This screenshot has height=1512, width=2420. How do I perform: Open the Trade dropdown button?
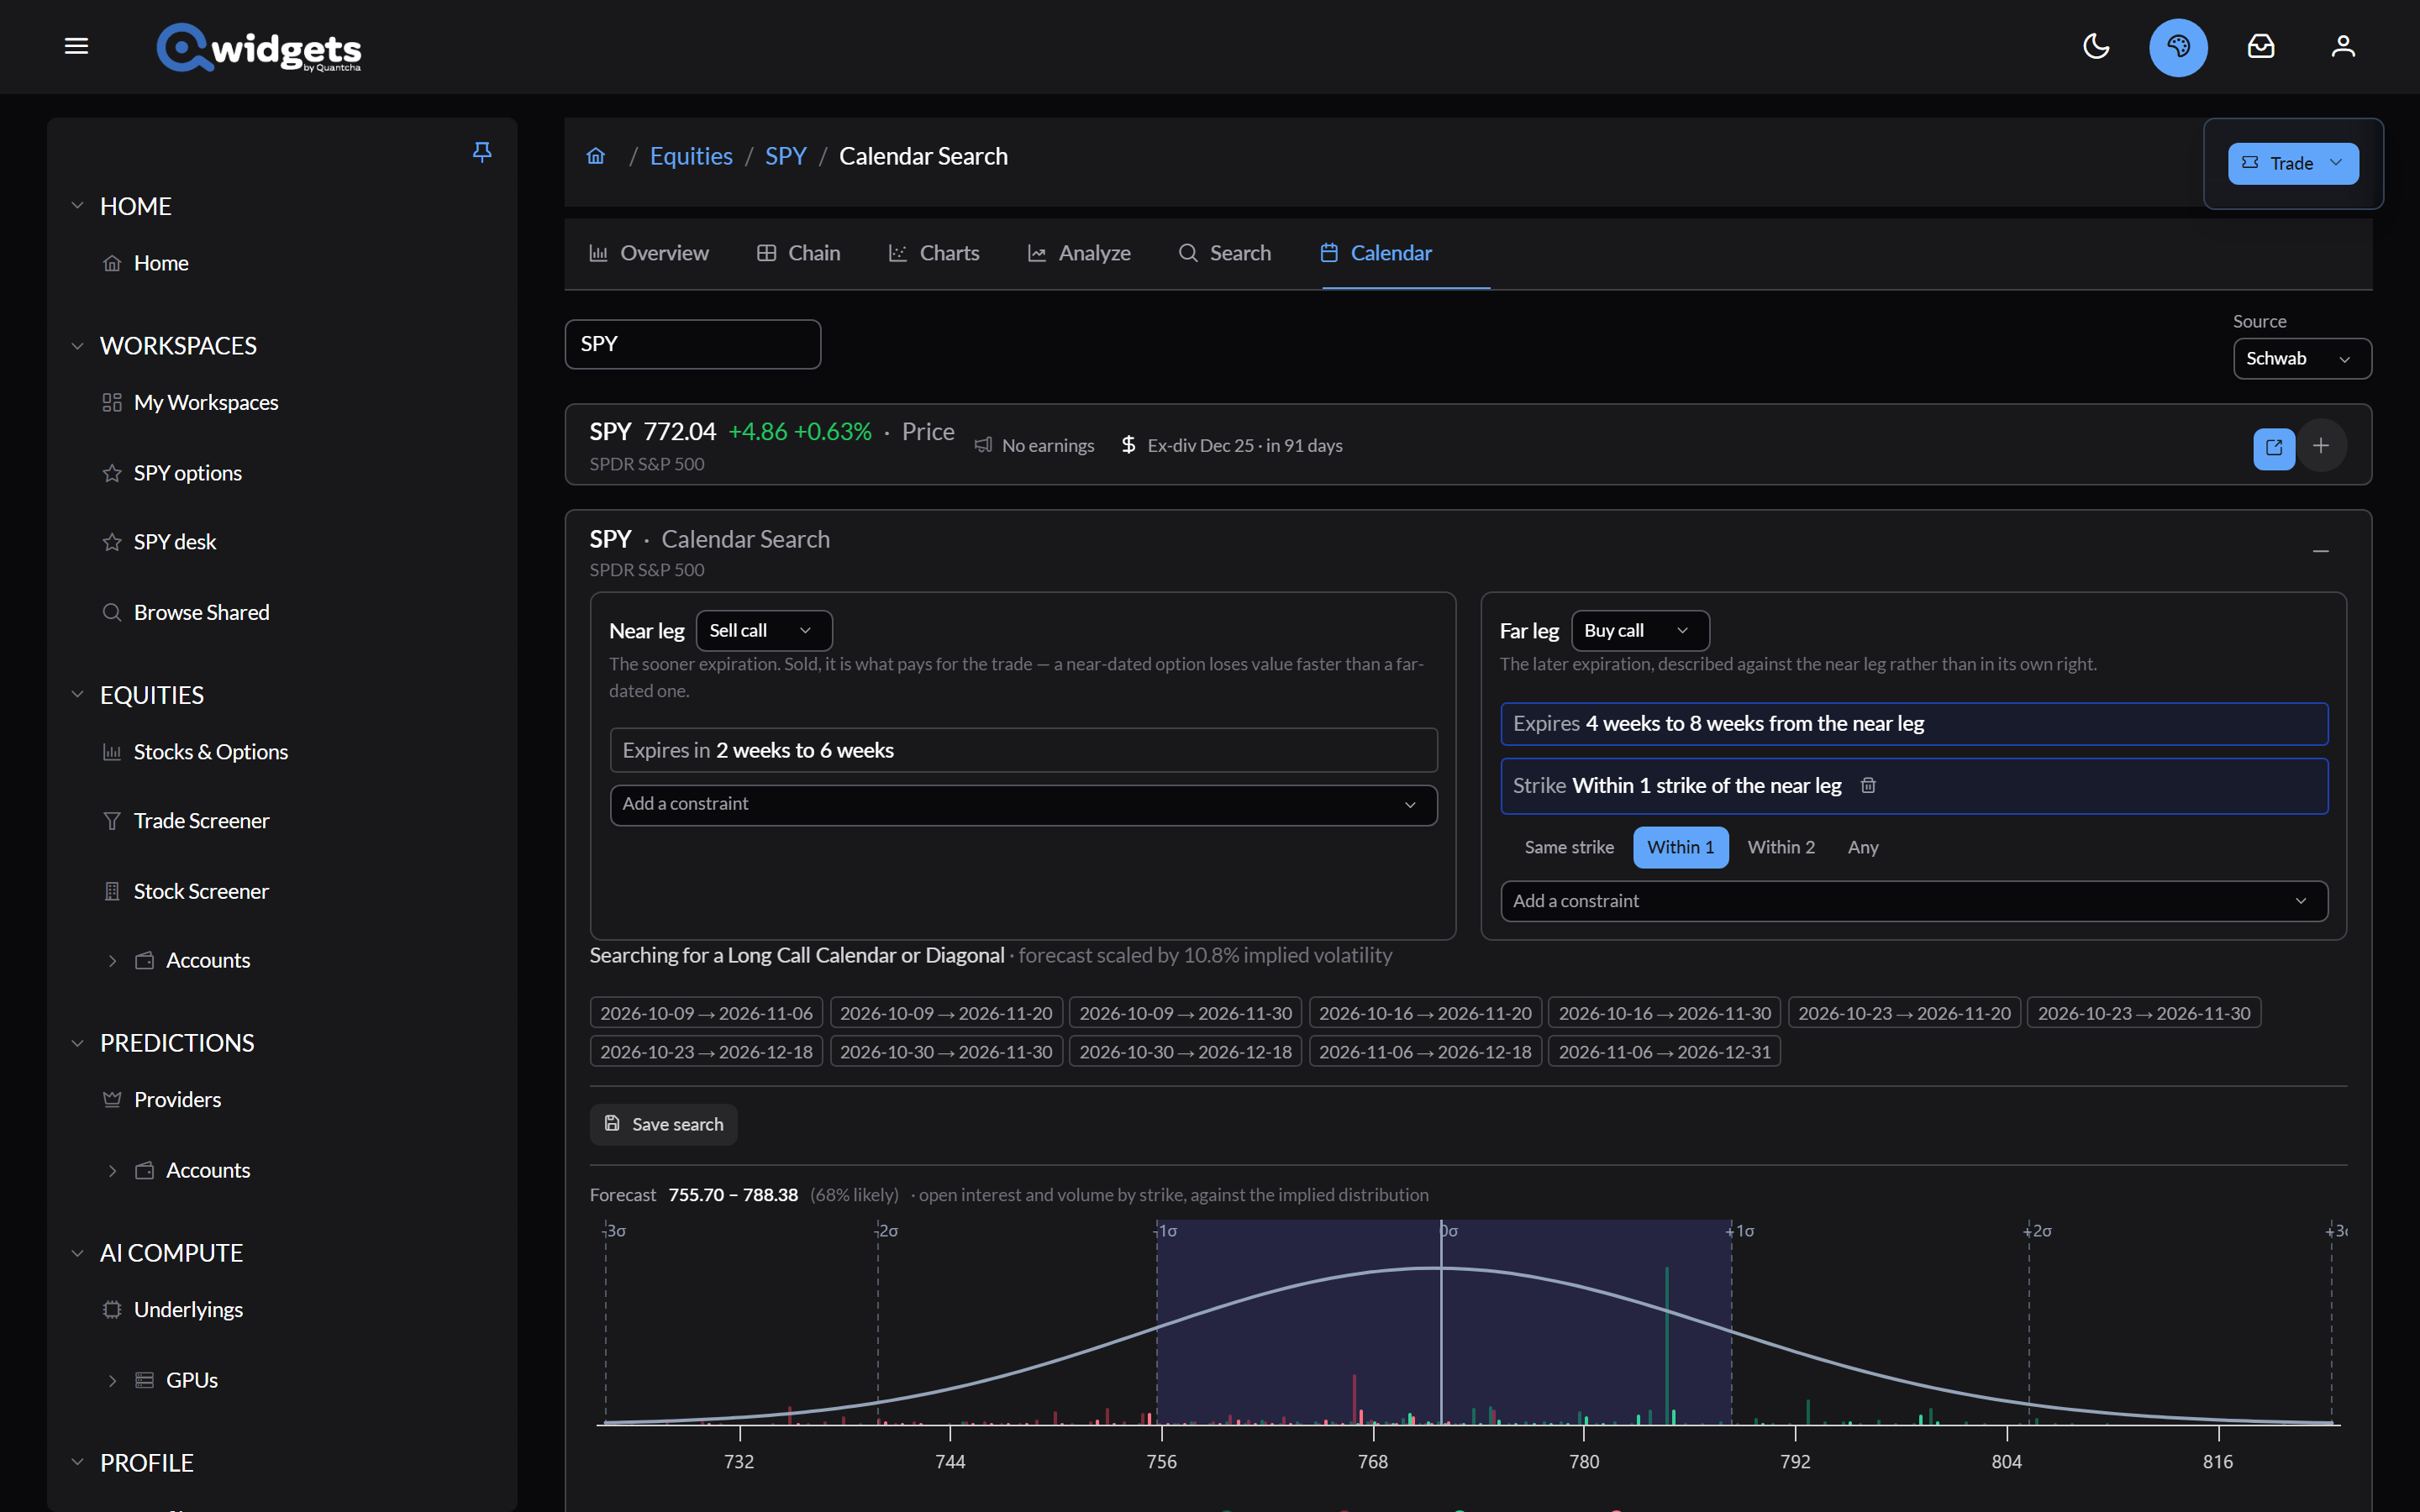click(x=2293, y=164)
